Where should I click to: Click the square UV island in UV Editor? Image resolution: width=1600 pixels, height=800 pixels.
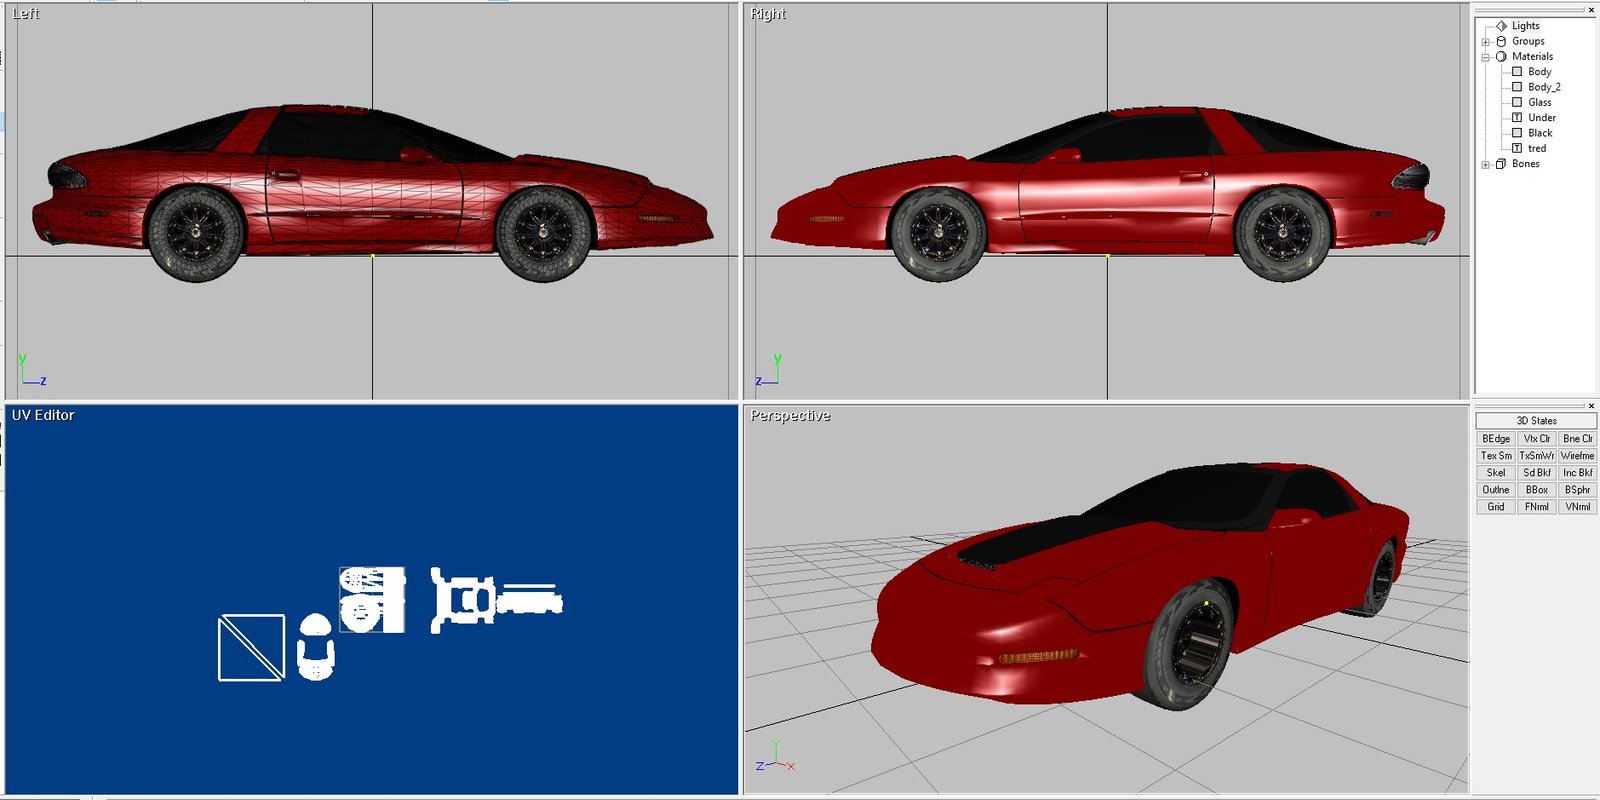[x=251, y=648]
